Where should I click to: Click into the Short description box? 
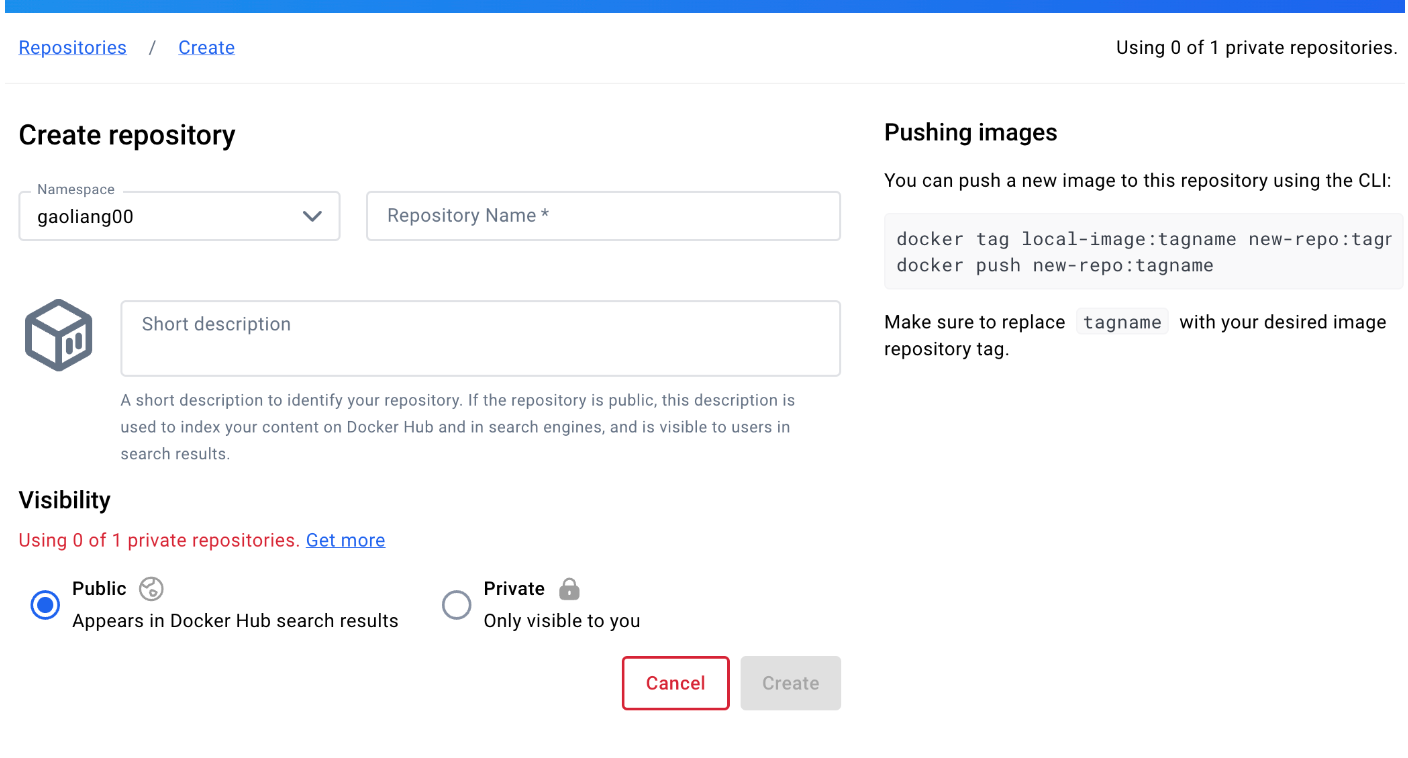coord(480,338)
